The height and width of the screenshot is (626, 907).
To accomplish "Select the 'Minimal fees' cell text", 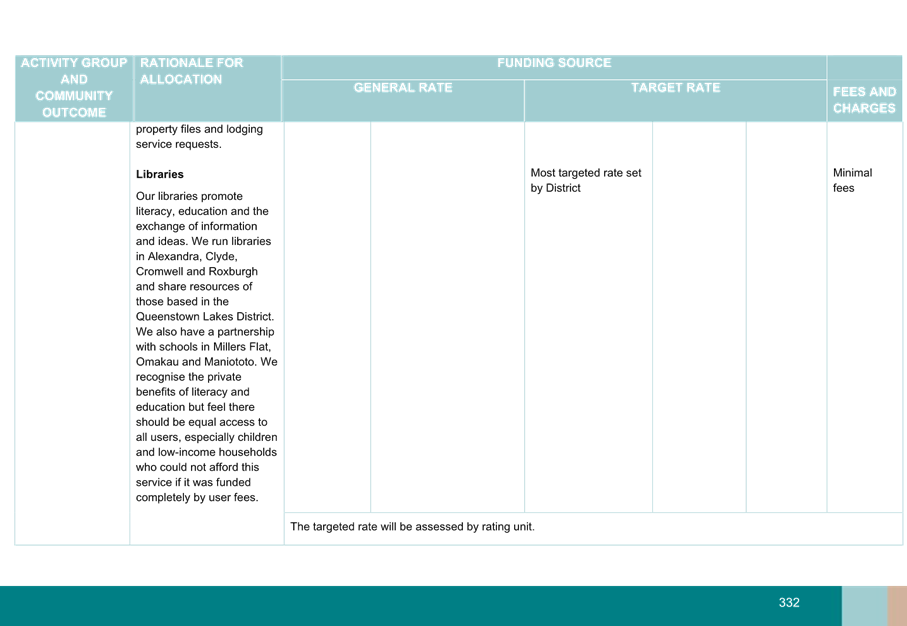I will point(851,181).
